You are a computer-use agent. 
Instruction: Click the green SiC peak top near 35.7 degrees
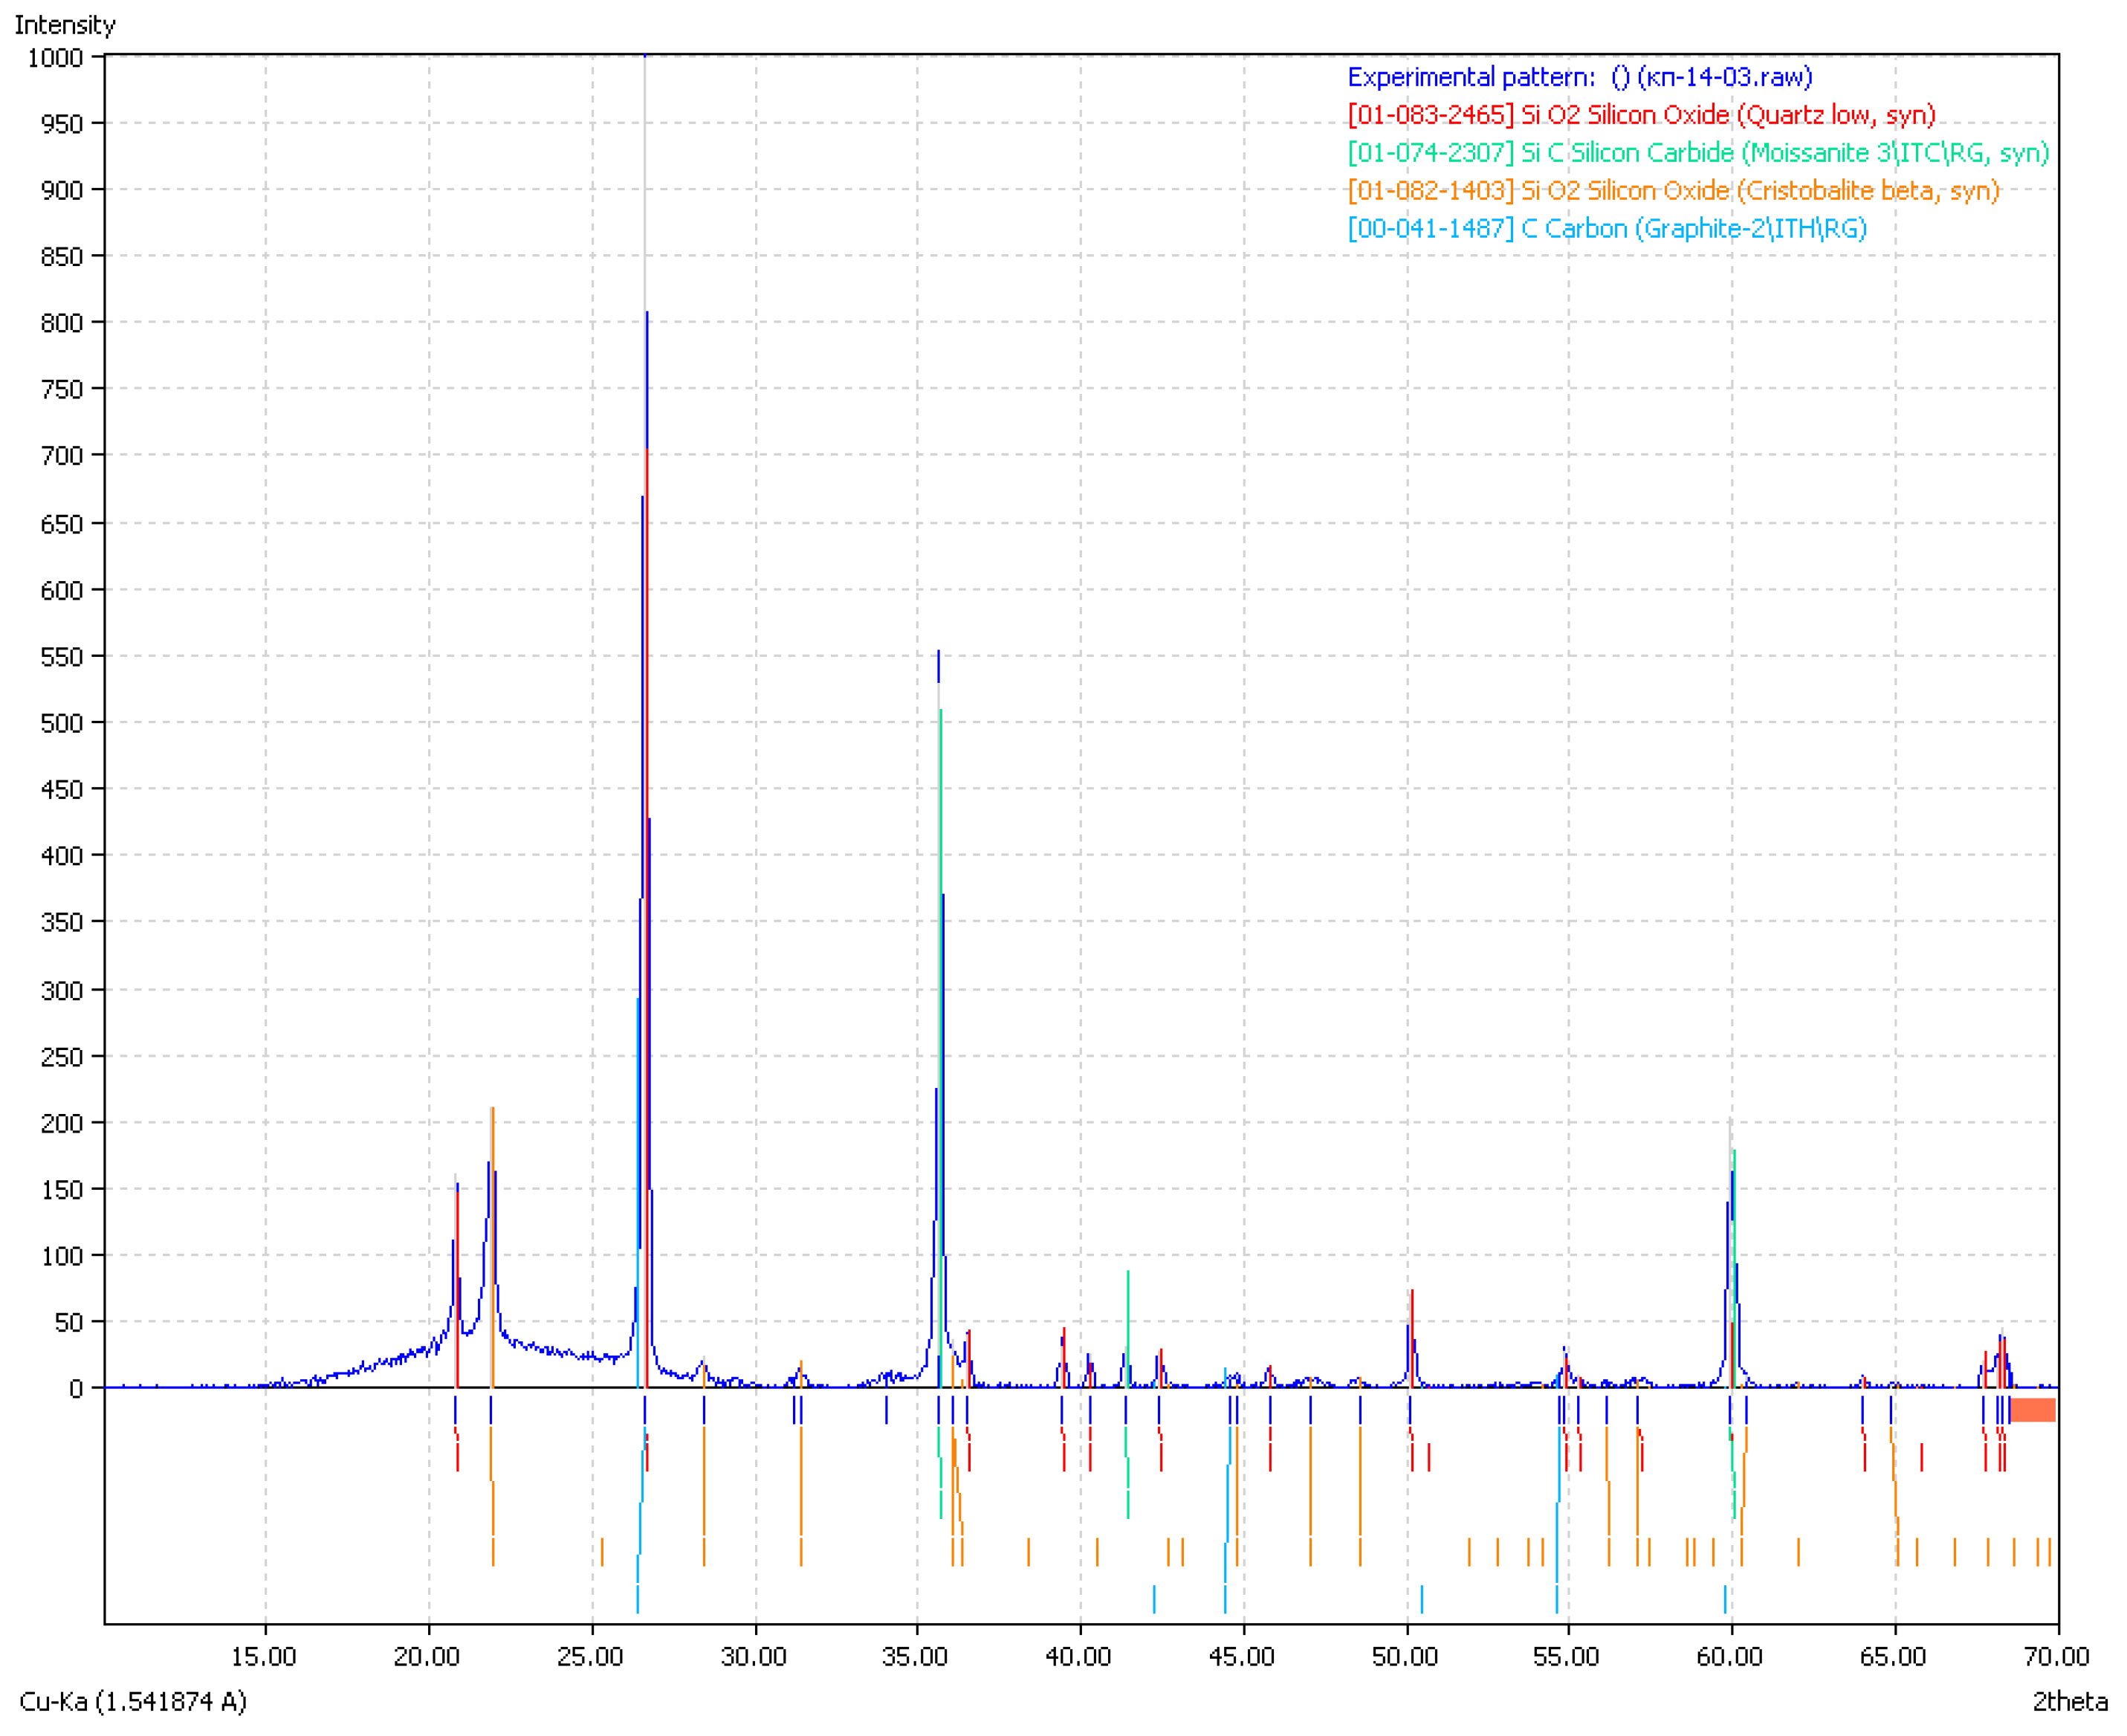tap(941, 713)
